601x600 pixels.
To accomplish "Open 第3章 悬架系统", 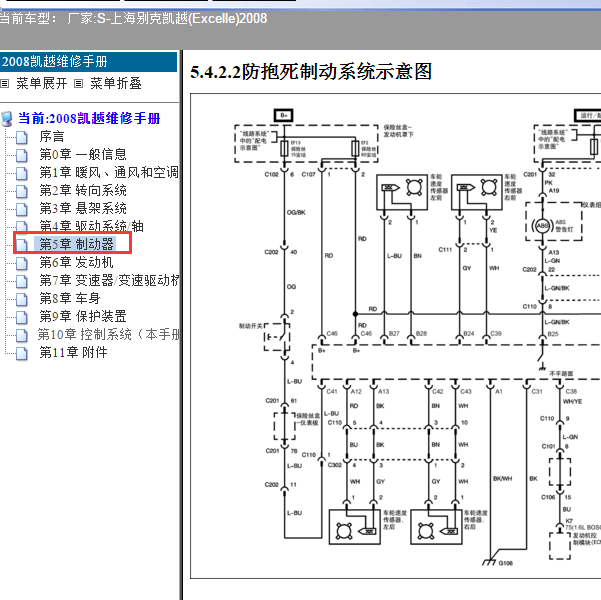I will point(83,209).
